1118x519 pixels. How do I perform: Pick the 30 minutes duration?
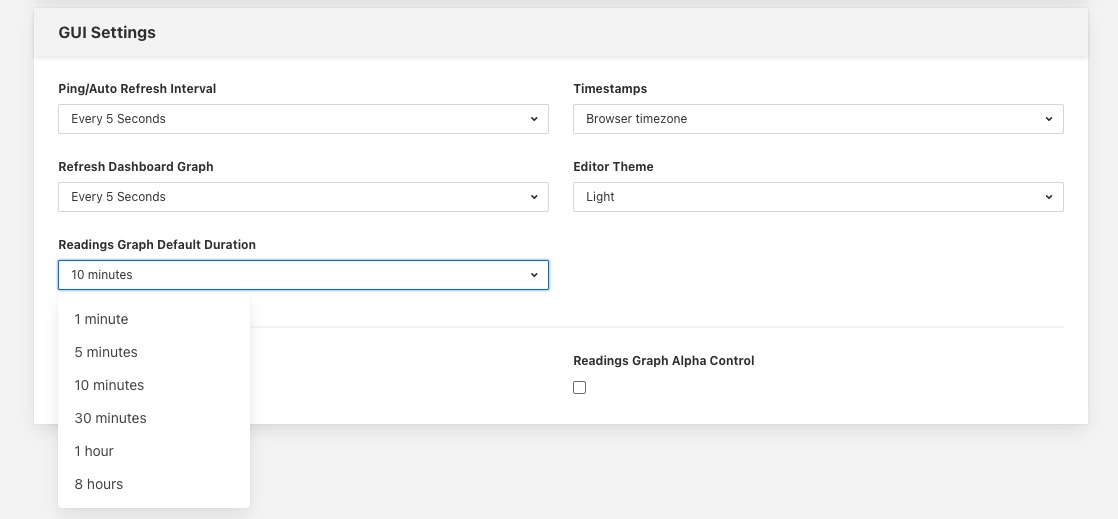pos(154,418)
